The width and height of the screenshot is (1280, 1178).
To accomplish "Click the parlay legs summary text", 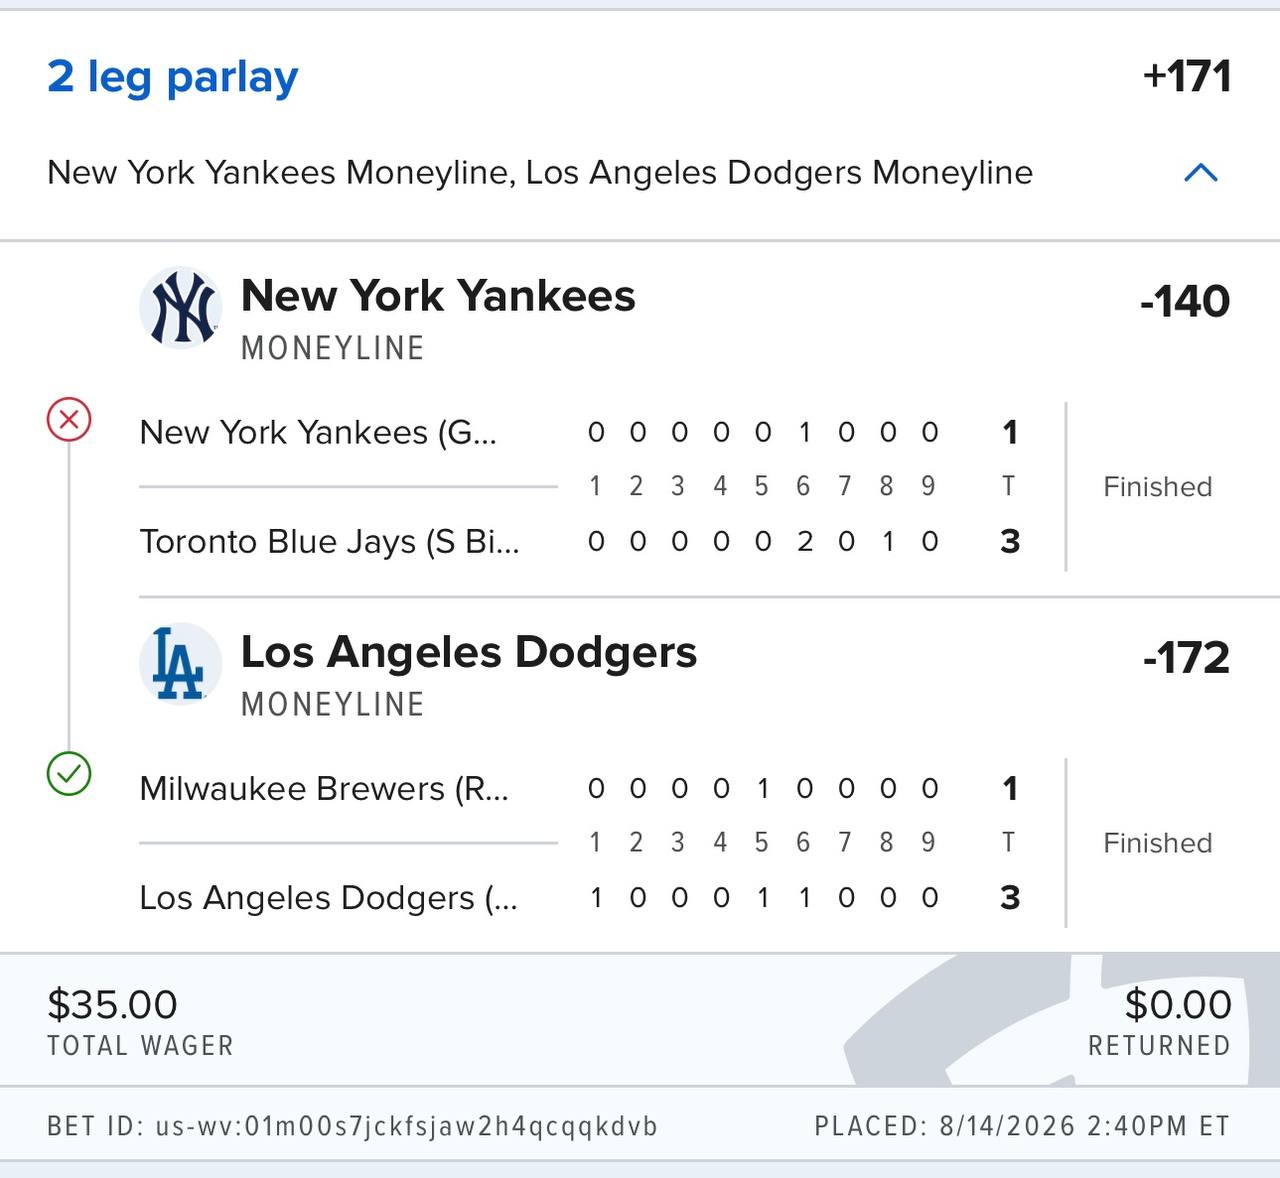I will point(540,172).
